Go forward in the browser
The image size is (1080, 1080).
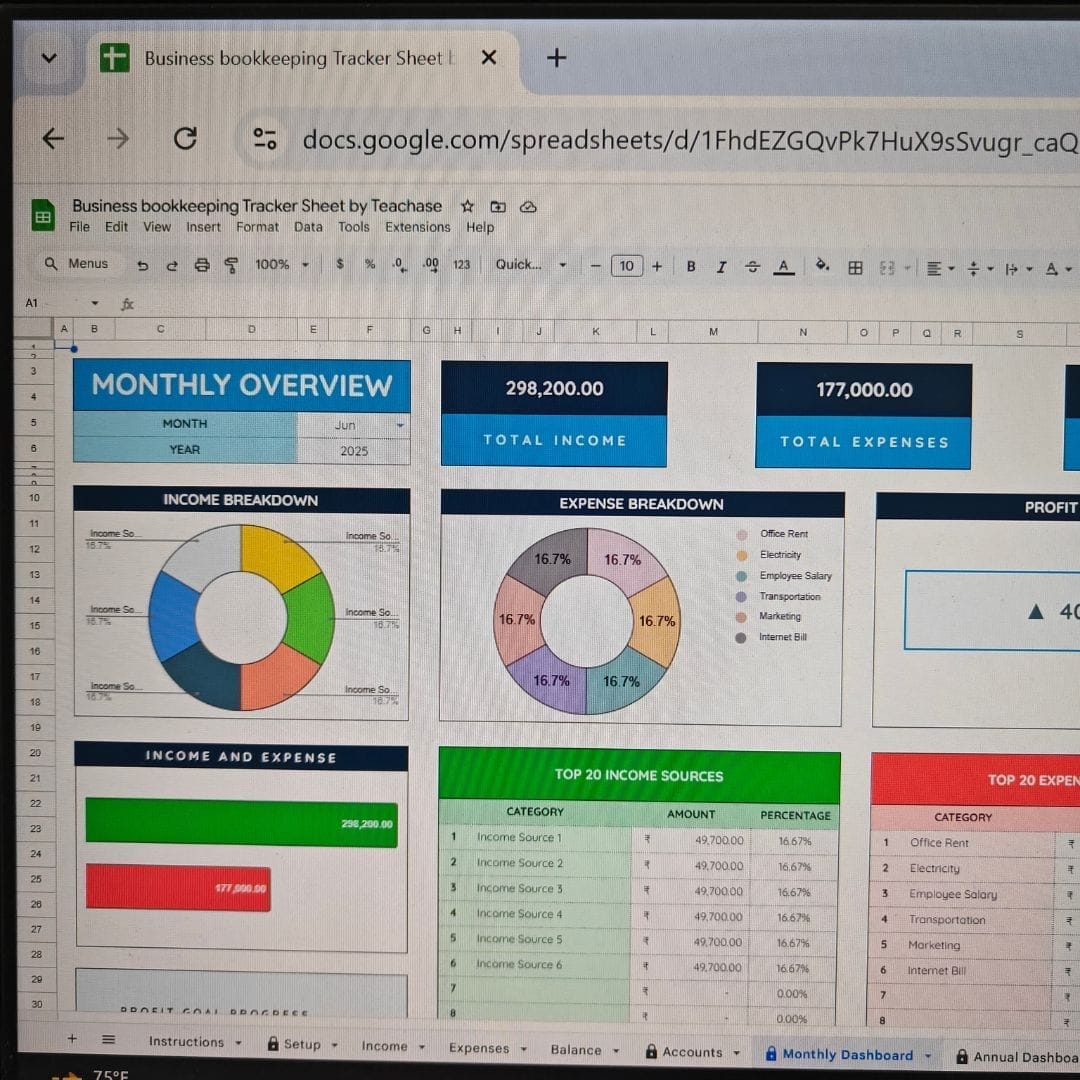coord(118,138)
